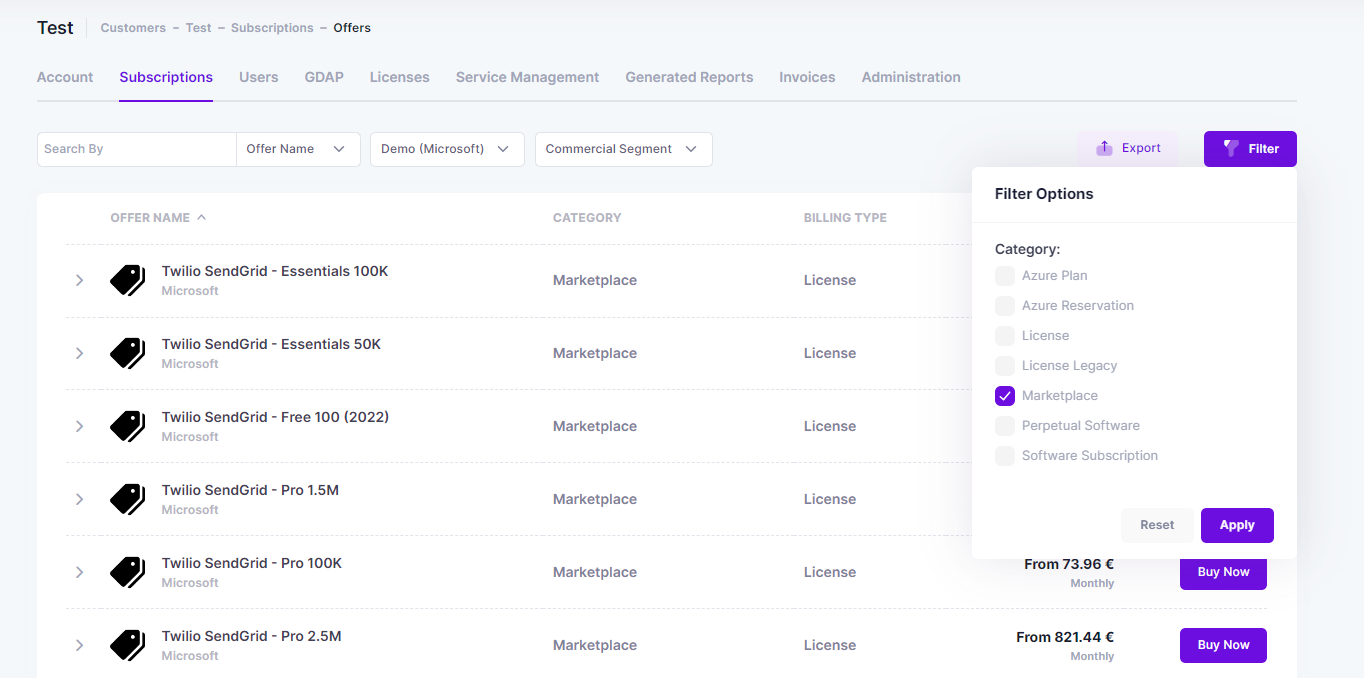1364x678 pixels.
Task: Click the tag icon for Essentials 50K
Action: [127, 353]
